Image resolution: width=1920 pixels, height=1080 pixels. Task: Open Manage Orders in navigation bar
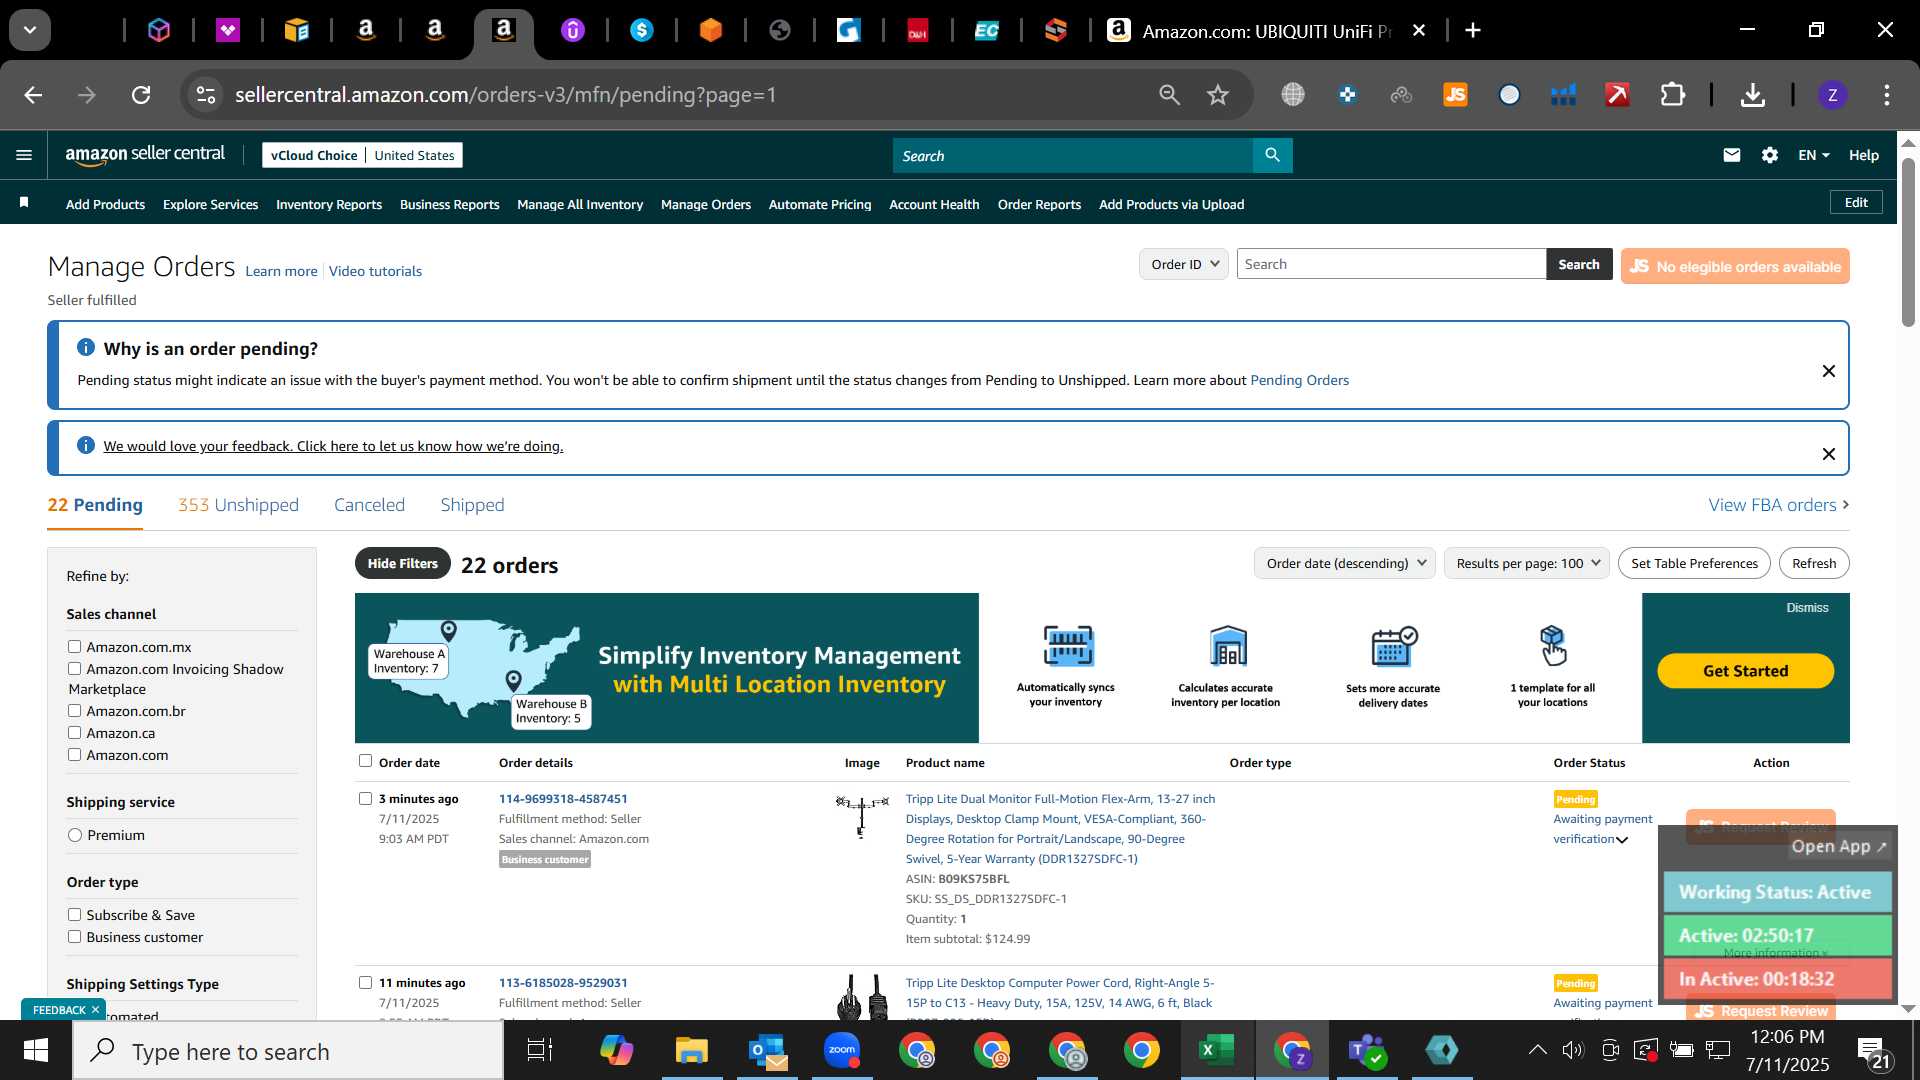point(705,204)
